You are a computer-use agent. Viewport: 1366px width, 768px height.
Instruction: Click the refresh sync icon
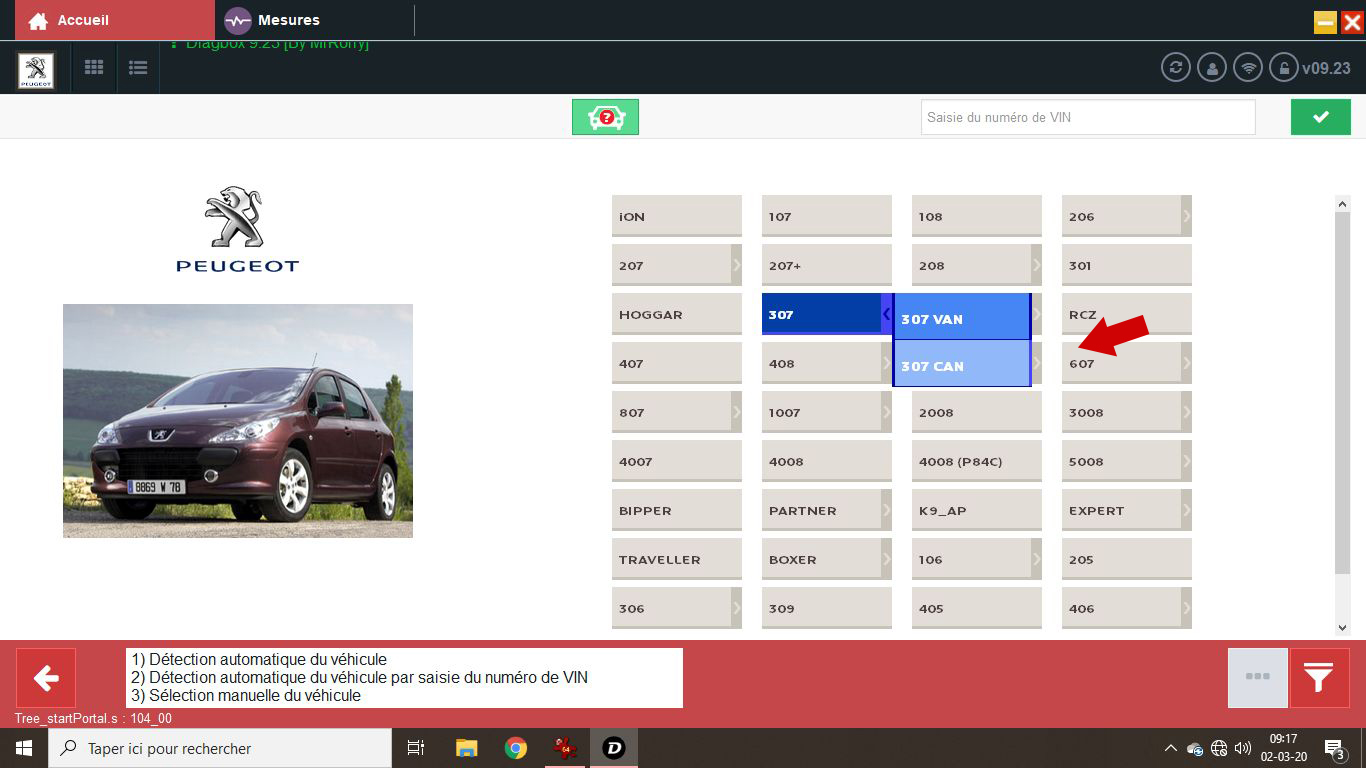pos(1176,68)
